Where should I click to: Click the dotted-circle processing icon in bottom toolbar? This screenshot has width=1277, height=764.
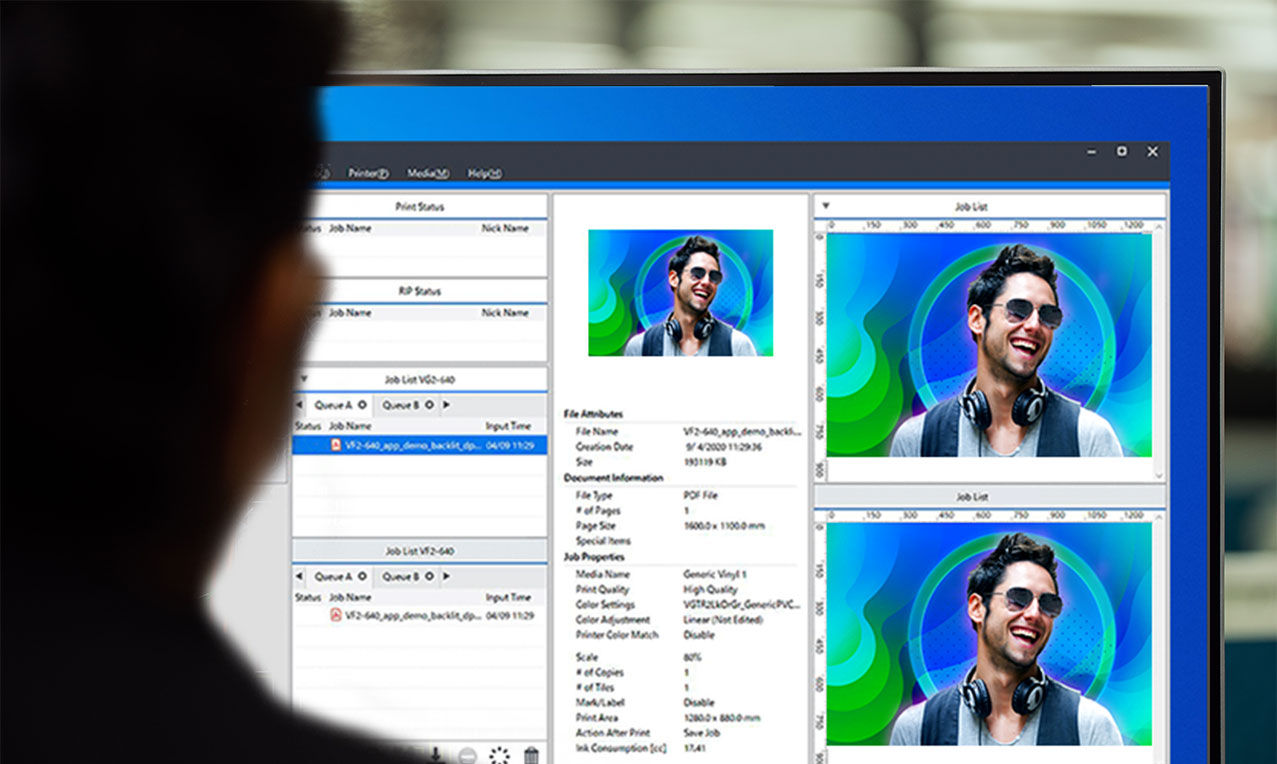499,756
